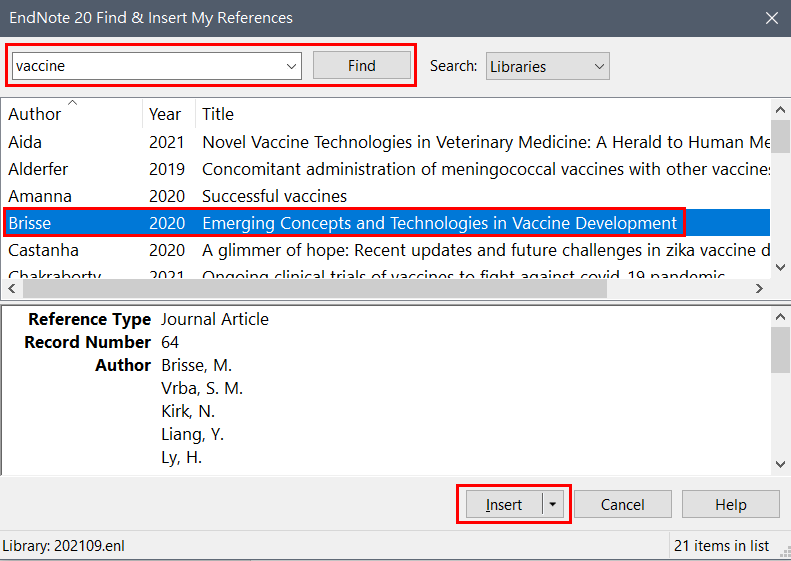Click the Find button
The height and width of the screenshot is (561, 791).
click(362, 65)
